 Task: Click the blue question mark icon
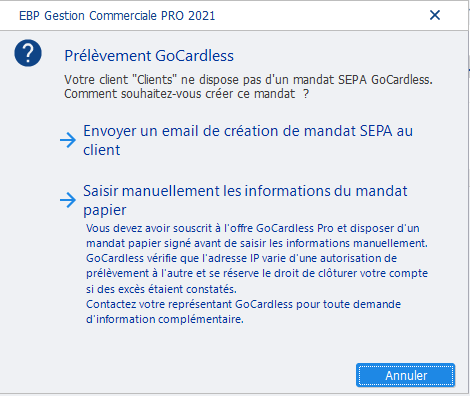coord(28,53)
